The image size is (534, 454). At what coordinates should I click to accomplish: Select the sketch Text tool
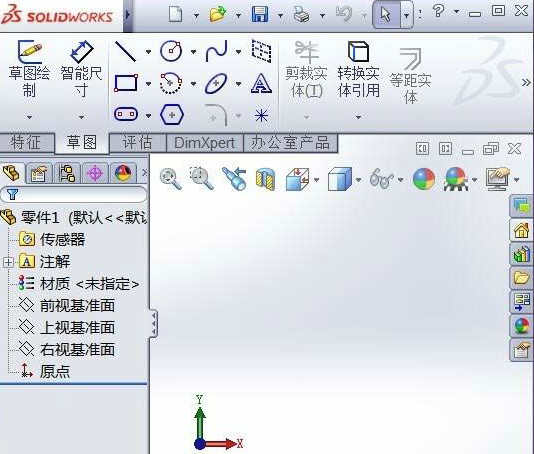pyautogui.click(x=261, y=83)
